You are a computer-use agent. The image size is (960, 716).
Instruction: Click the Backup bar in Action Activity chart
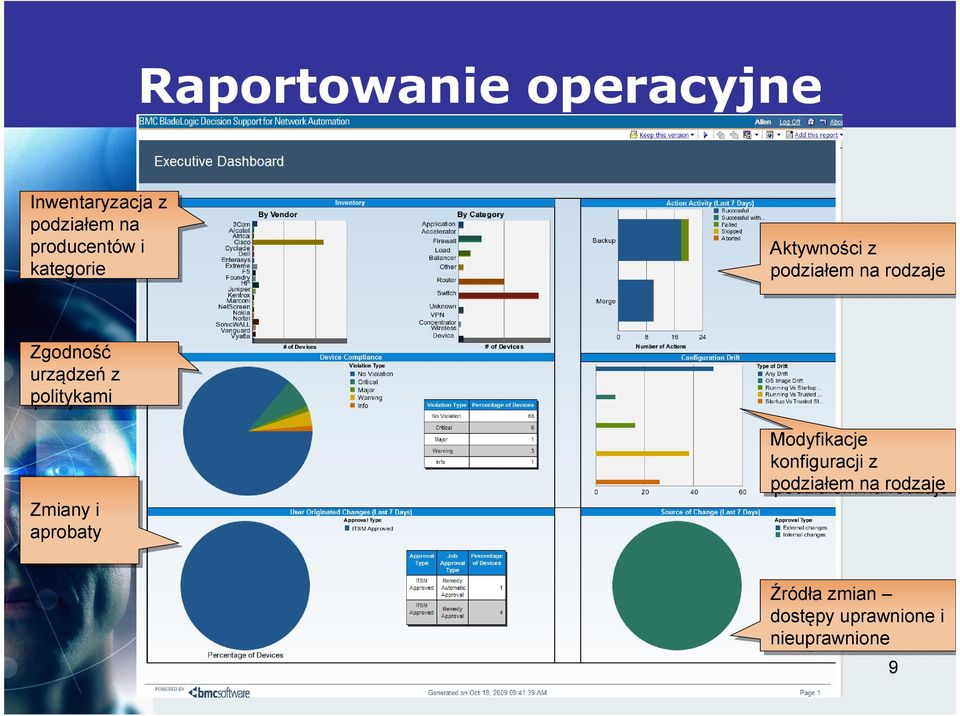point(653,240)
